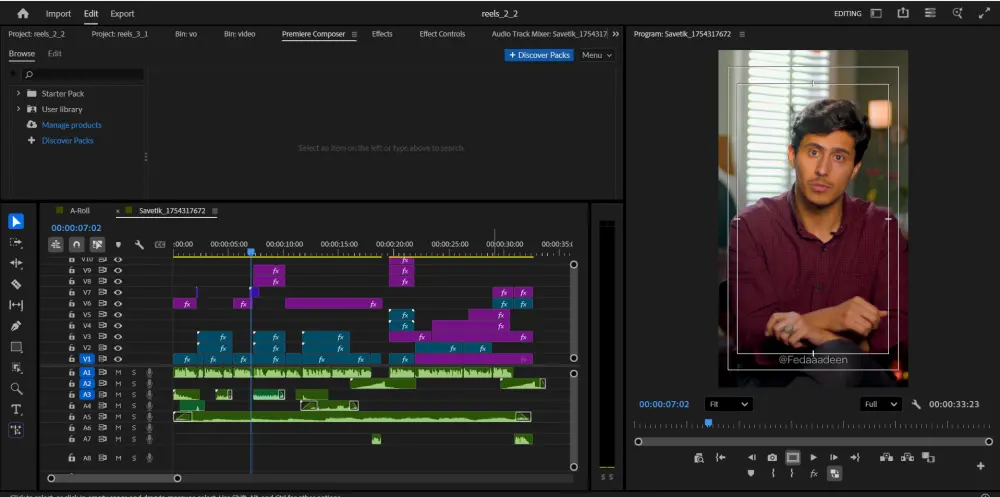Toggle the V1 track lock
The height and width of the screenshot is (497, 1000).
(71, 359)
